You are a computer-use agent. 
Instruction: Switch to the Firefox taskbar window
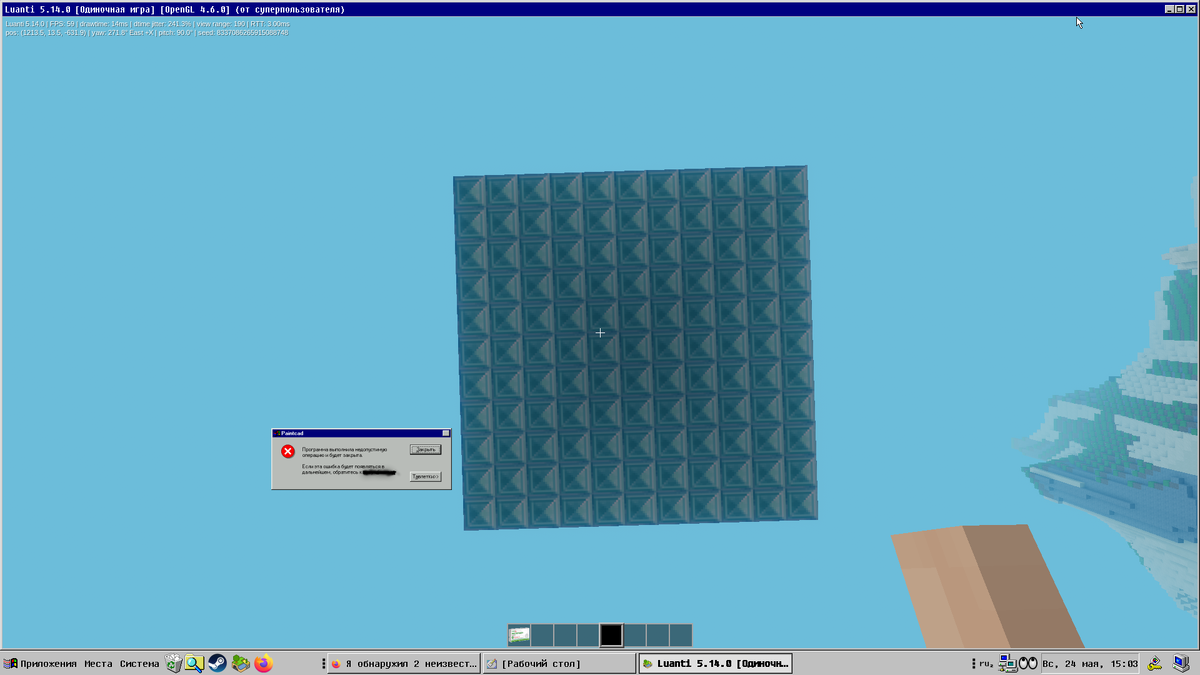point(403,664)
